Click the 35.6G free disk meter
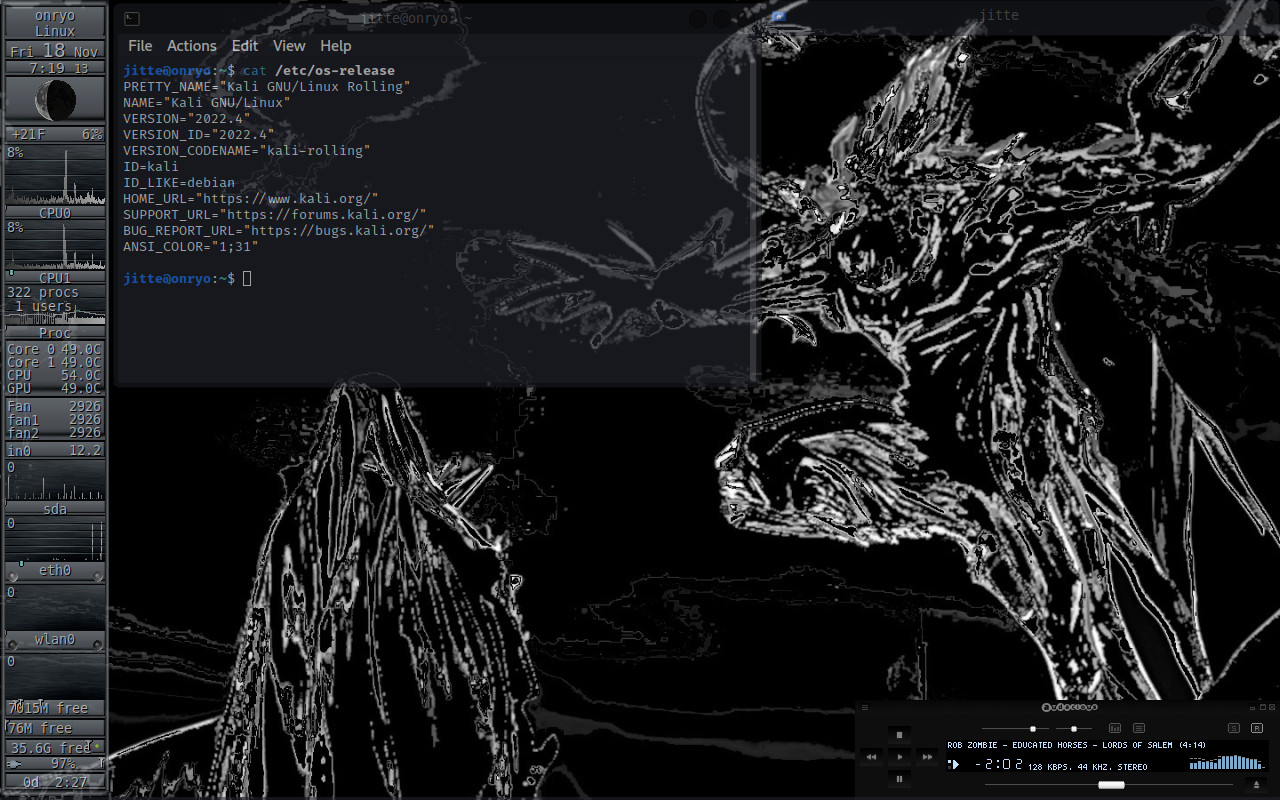 click(55, 748)
